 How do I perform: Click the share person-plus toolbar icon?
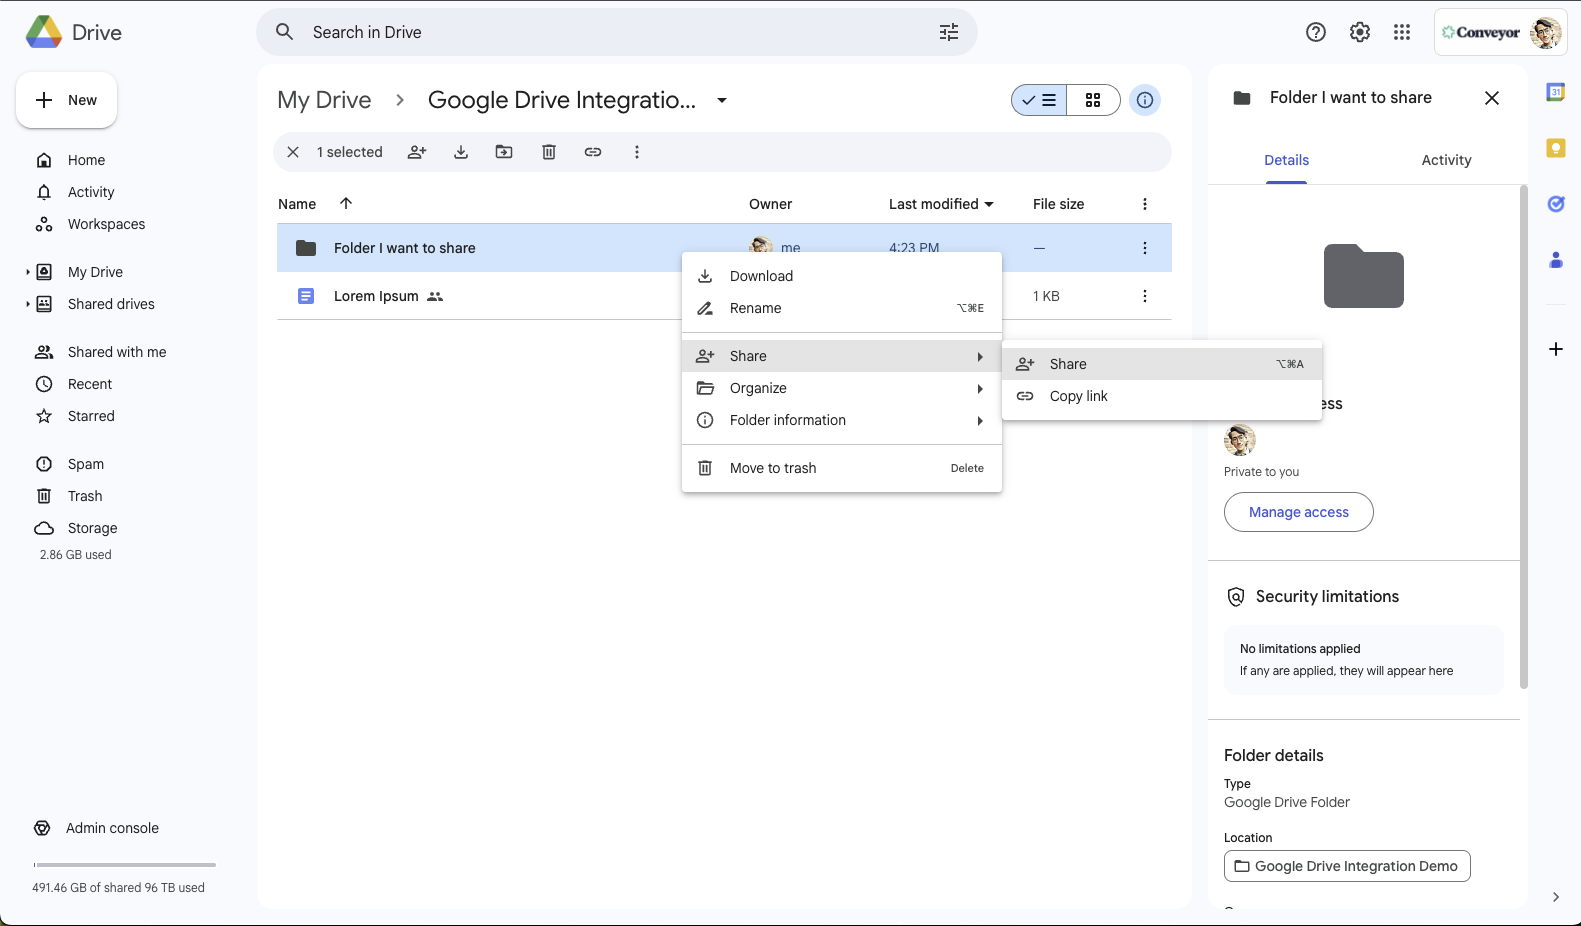[x=417, y=152]
